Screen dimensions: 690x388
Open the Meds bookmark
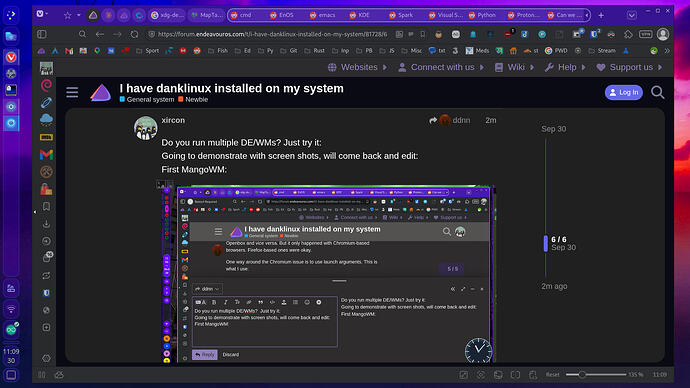477,51
